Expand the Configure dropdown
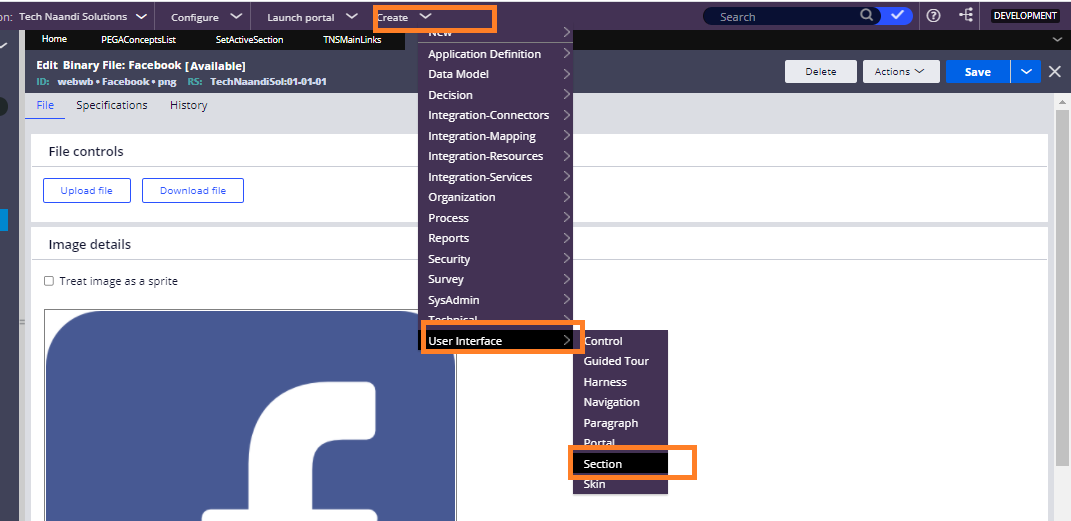1071x521 pixels. 206,17
